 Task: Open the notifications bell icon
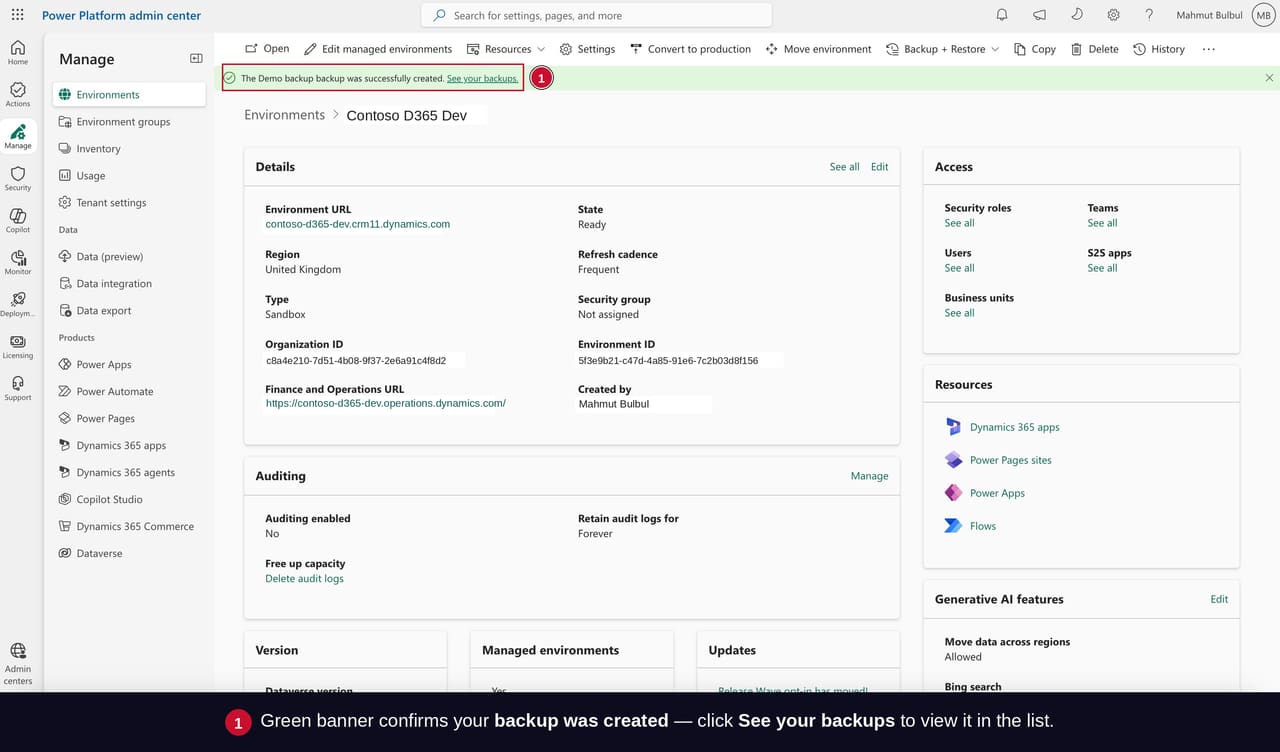[1002, 15]
